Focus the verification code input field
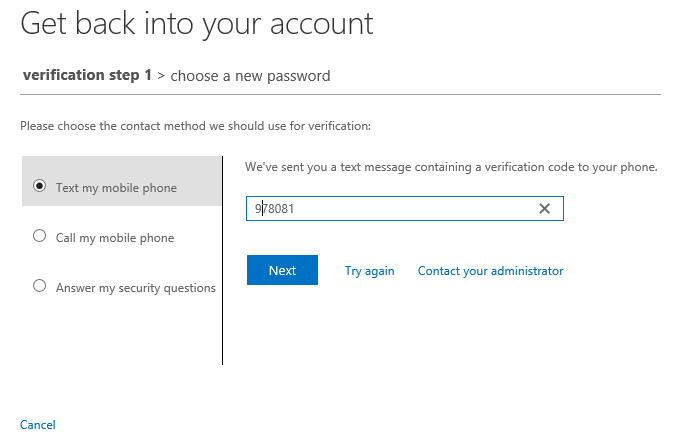Screen dimensions: 693x435 [x=404, y=208]
